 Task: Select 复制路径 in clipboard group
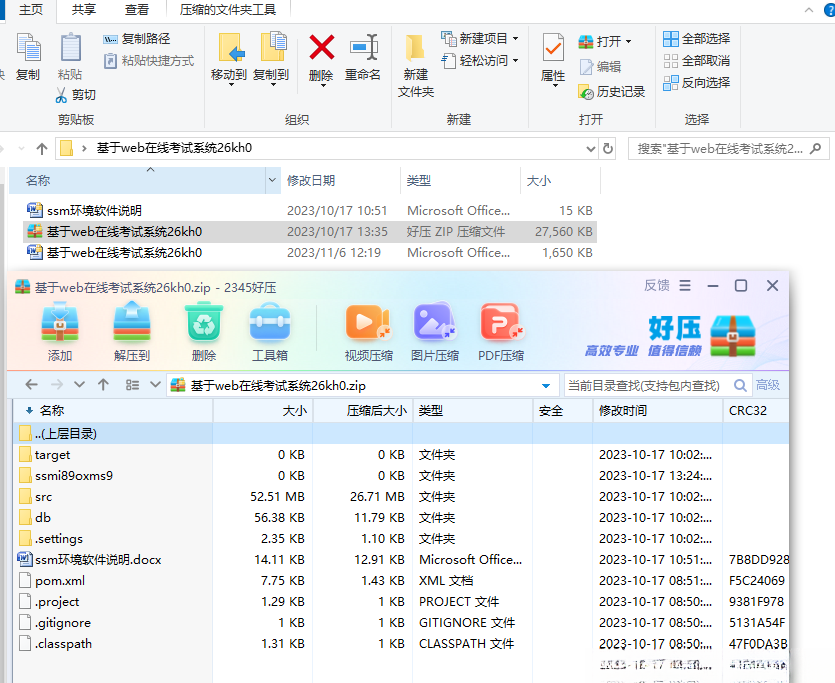click(137, 39)
